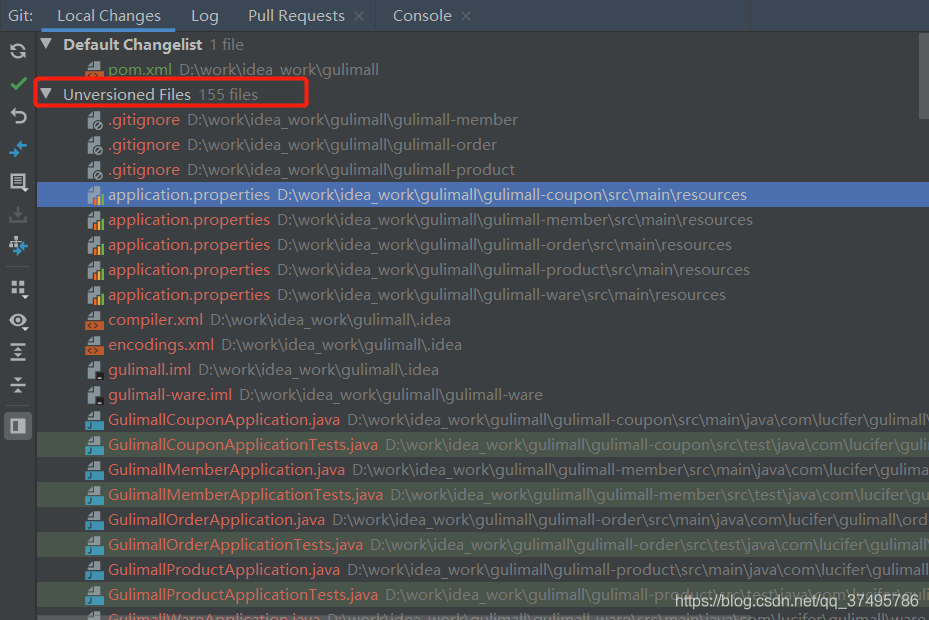Expand all nodes via the expand-all icon

[x=17, y=353]
